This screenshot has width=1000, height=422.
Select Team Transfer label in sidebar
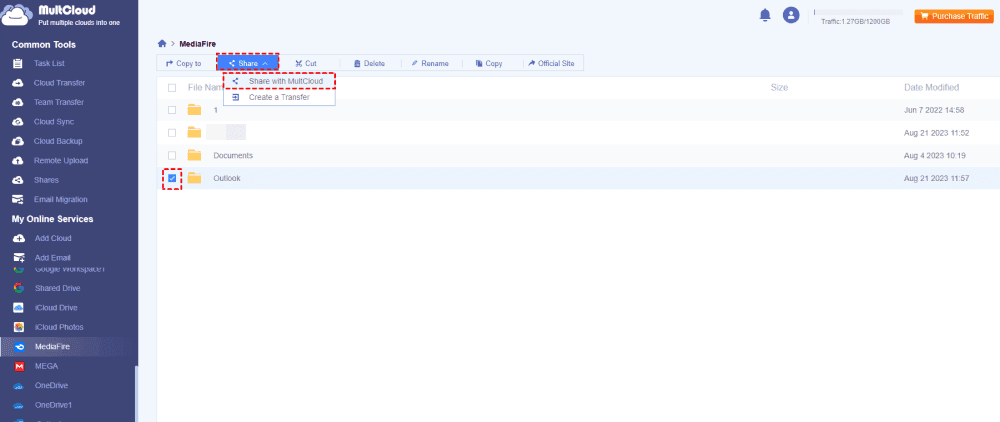click(59, 103)
